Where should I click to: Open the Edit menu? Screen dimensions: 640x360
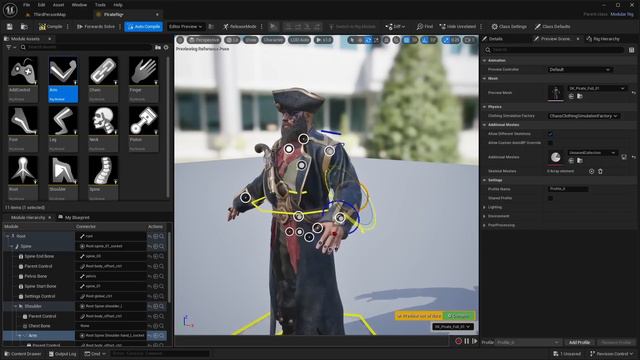(x=41, y=5)
